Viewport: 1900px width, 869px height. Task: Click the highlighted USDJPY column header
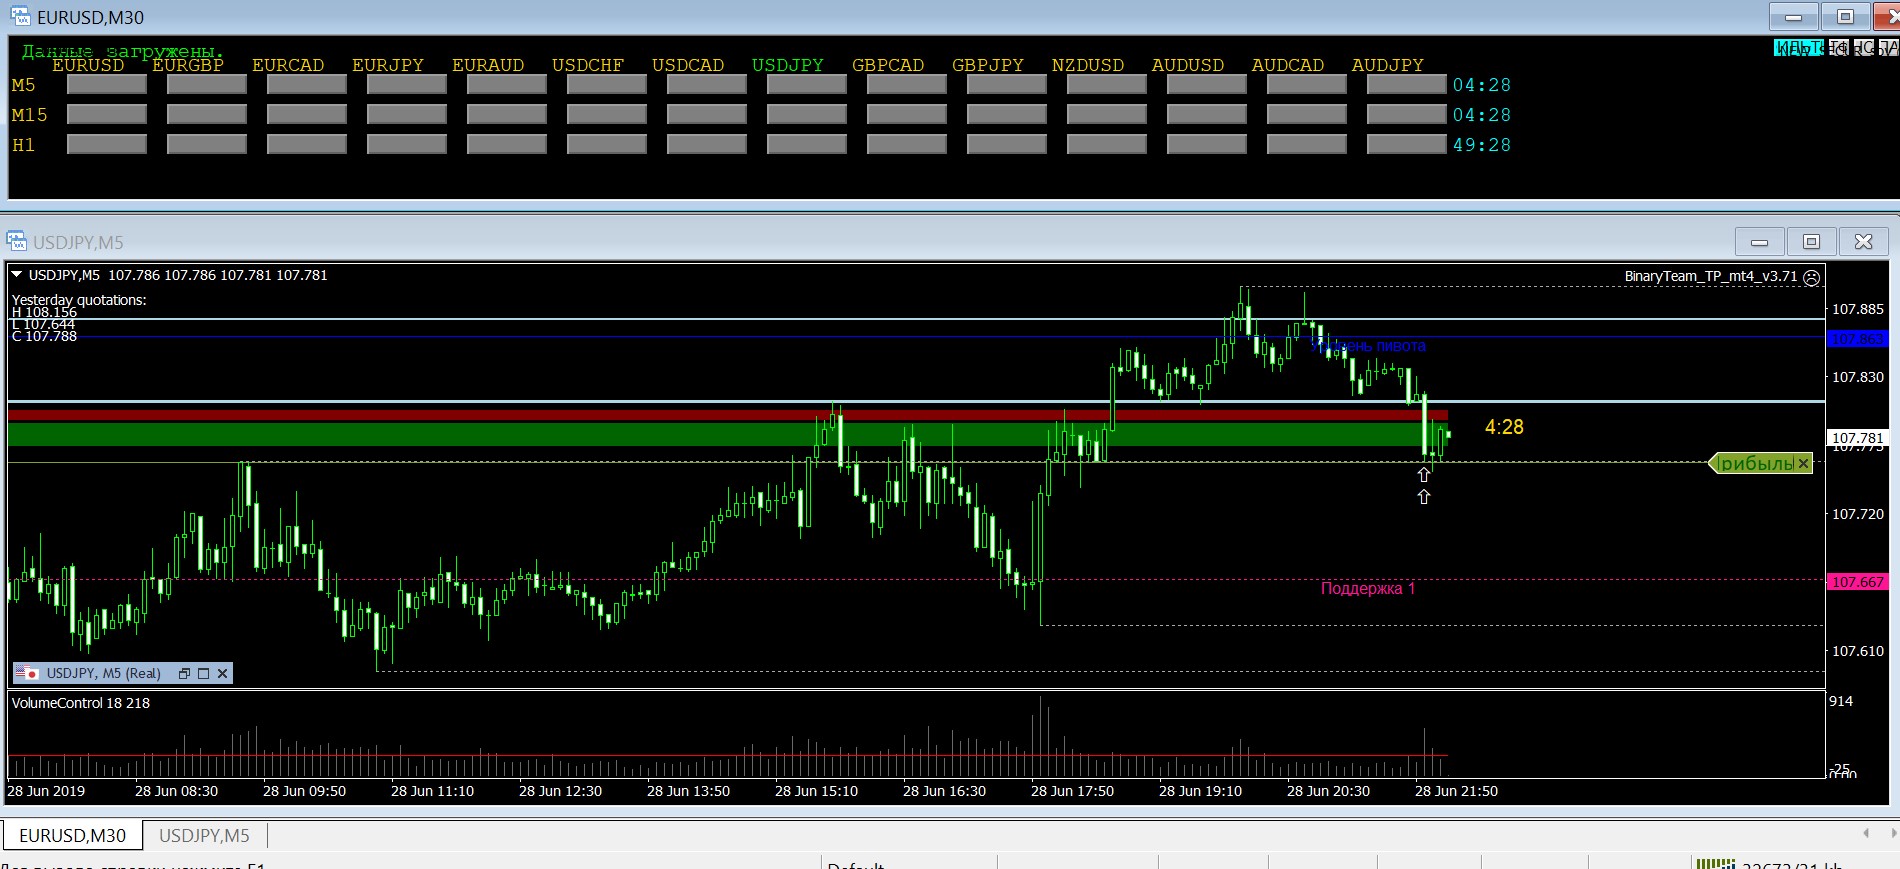point(787,65)
